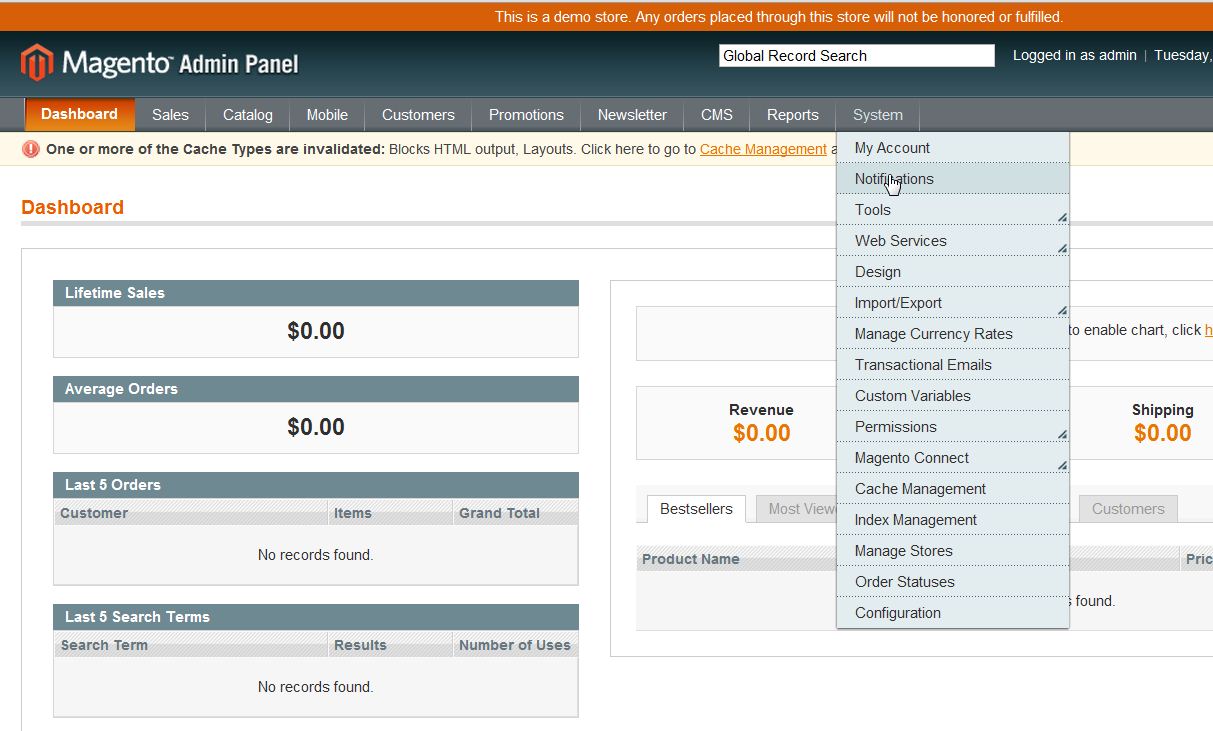Open Notifications from System menu
Screen dimensions: 1213x731
[894, 179]
